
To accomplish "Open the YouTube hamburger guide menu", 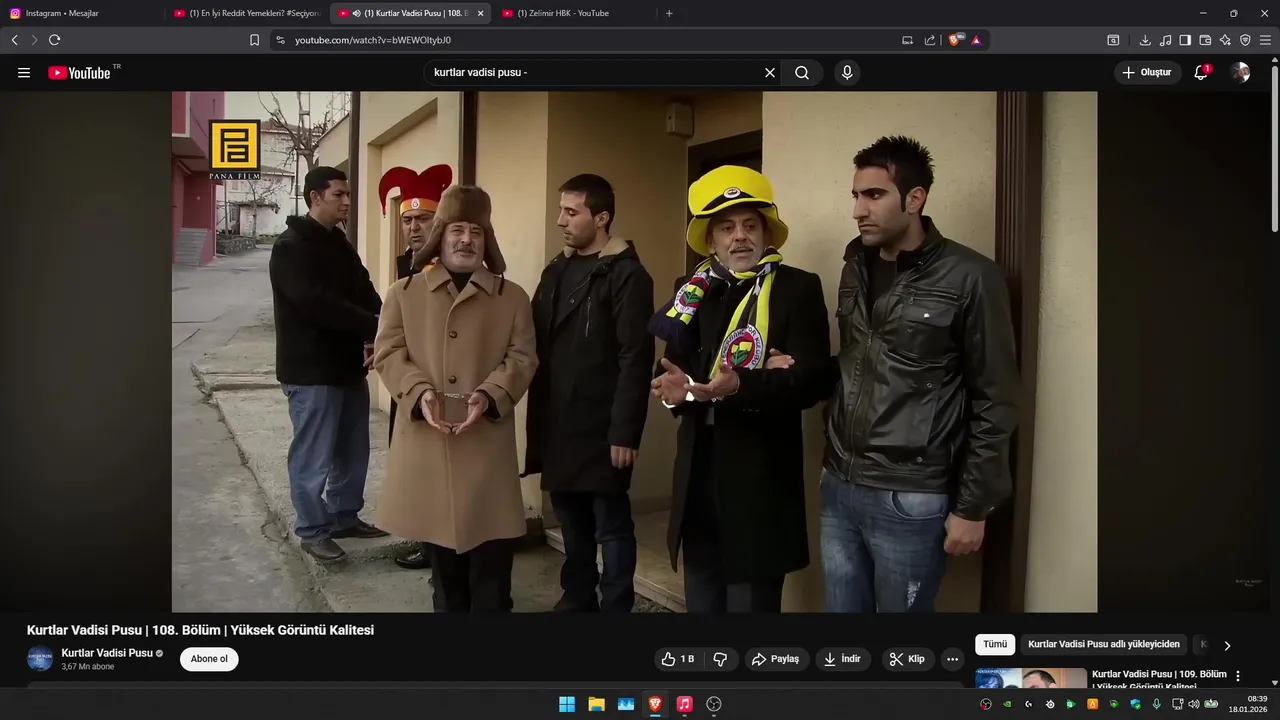I will [x=24, y=73].
